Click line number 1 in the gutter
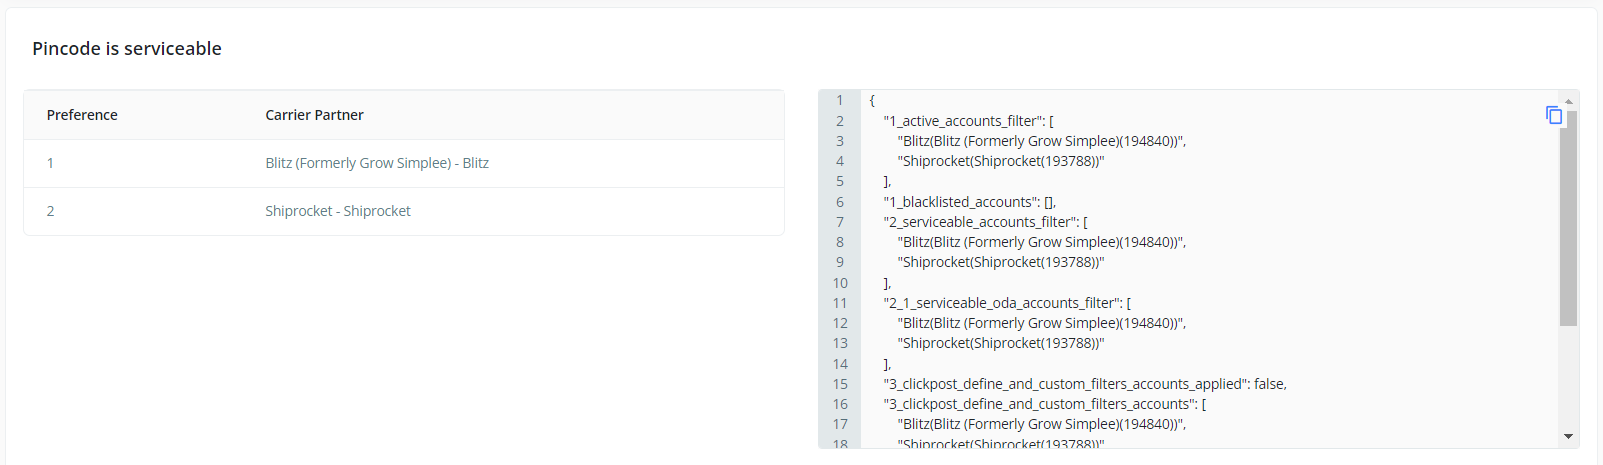 (840, 100)
